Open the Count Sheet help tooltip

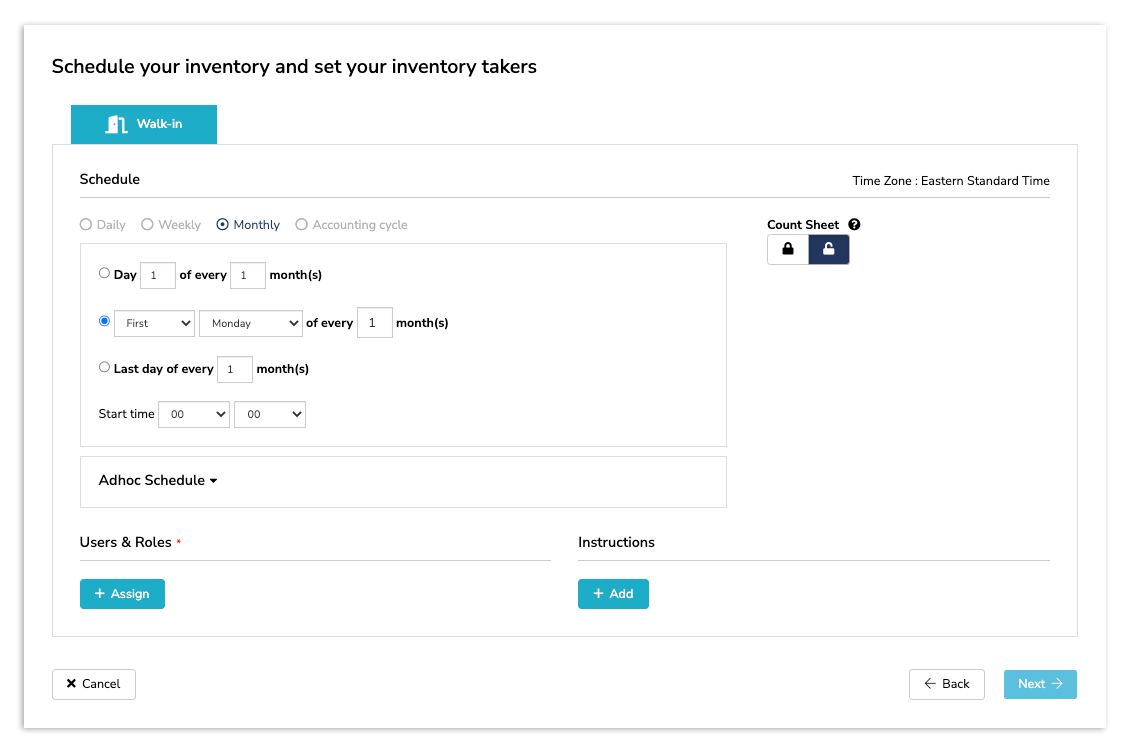point(854,224)
